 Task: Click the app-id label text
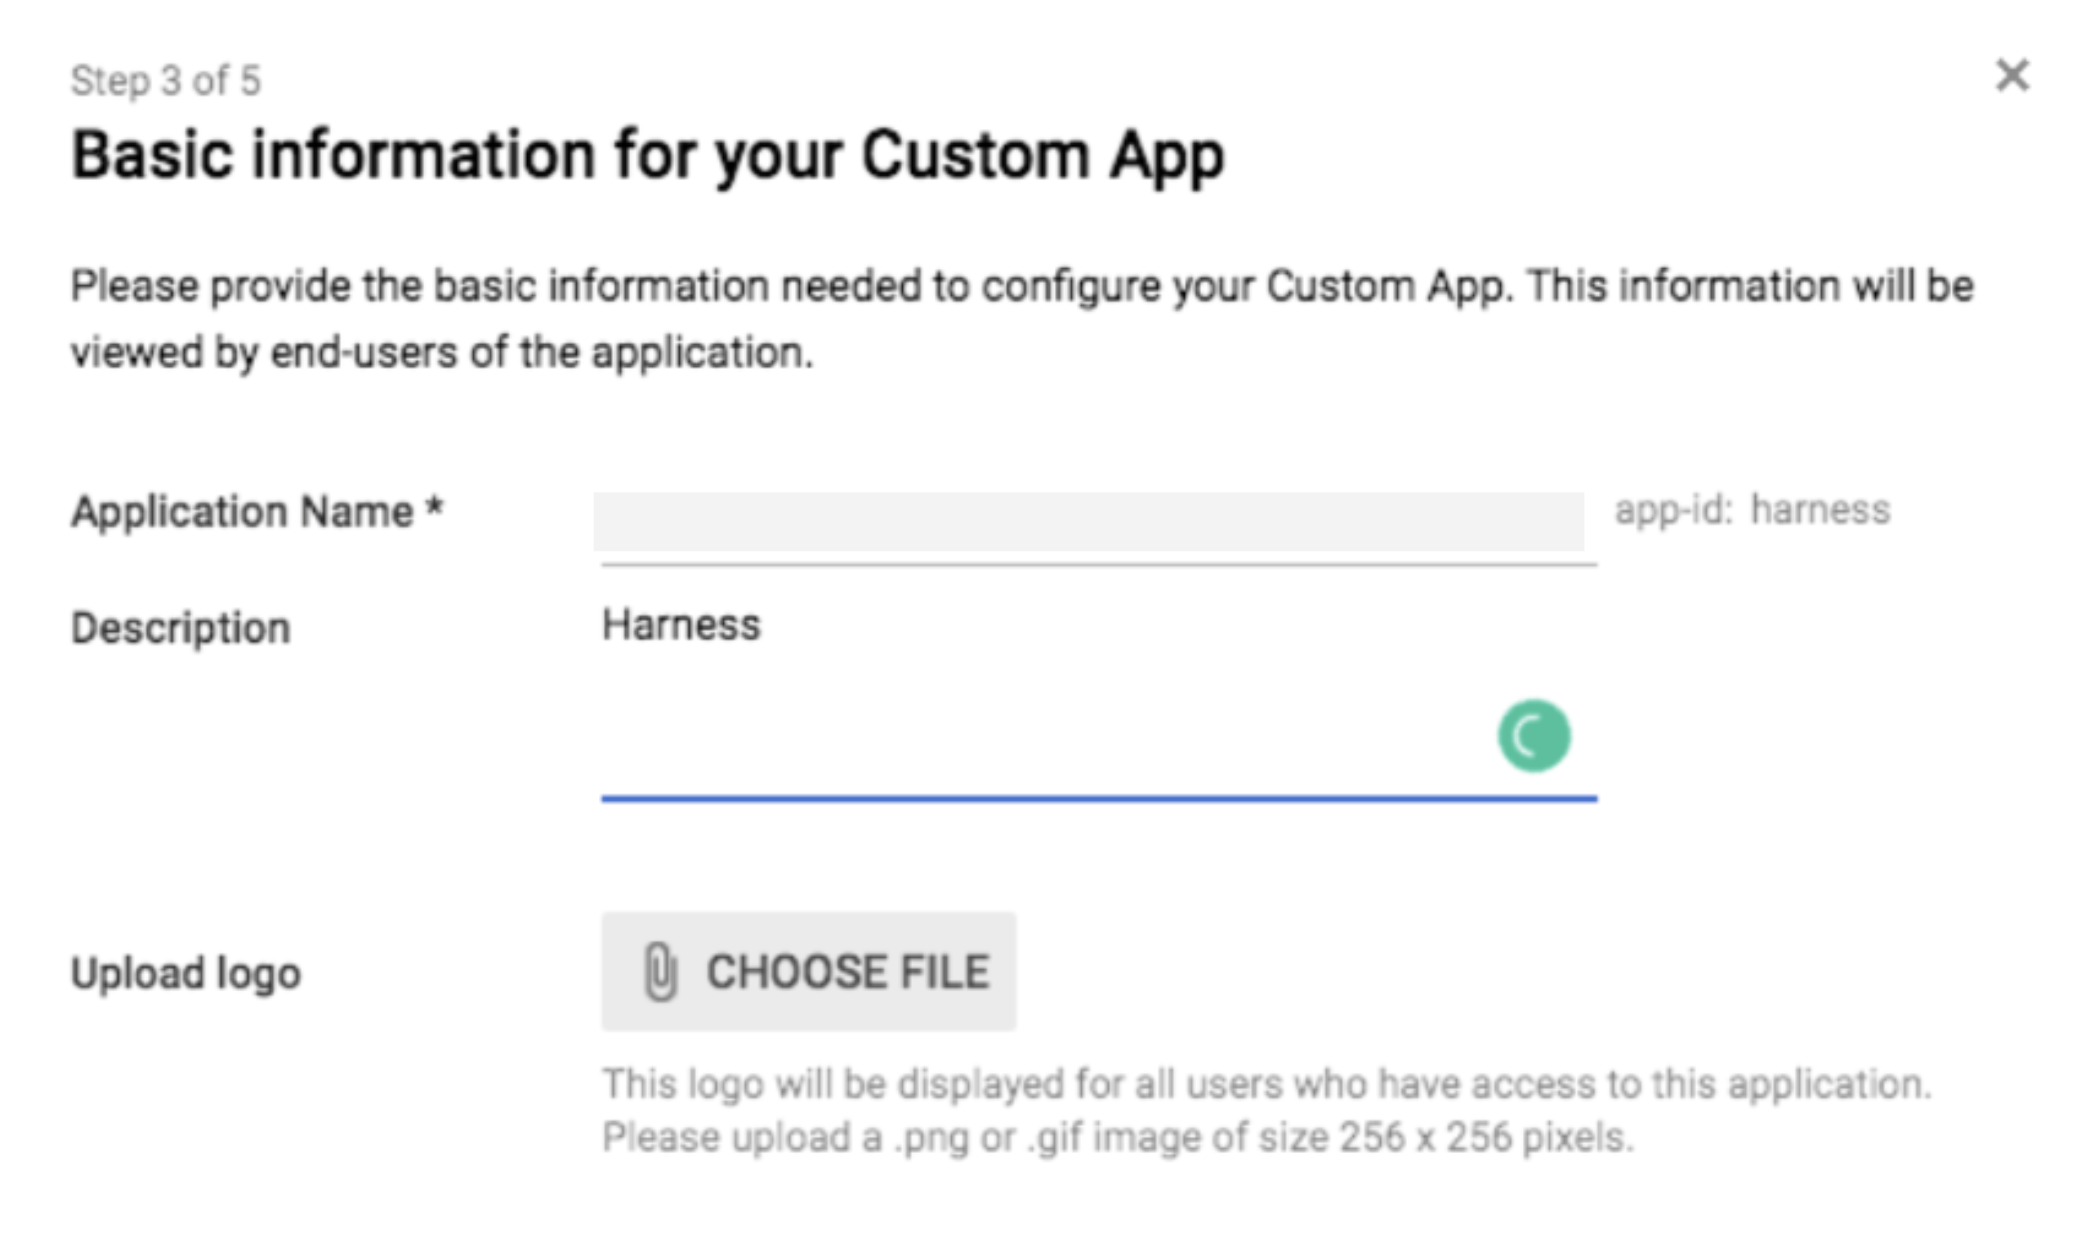tap(1673, 510)
